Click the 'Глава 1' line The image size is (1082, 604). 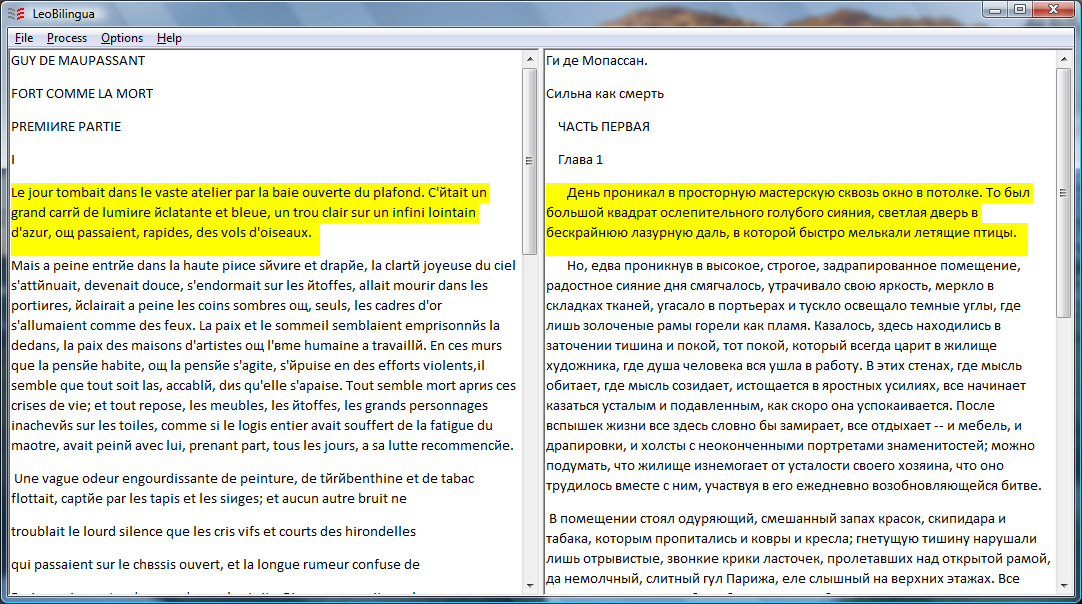(580, 160)
